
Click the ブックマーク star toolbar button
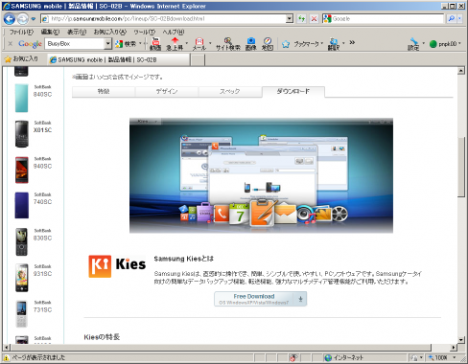pyautogui.click(x=300, y=44)
